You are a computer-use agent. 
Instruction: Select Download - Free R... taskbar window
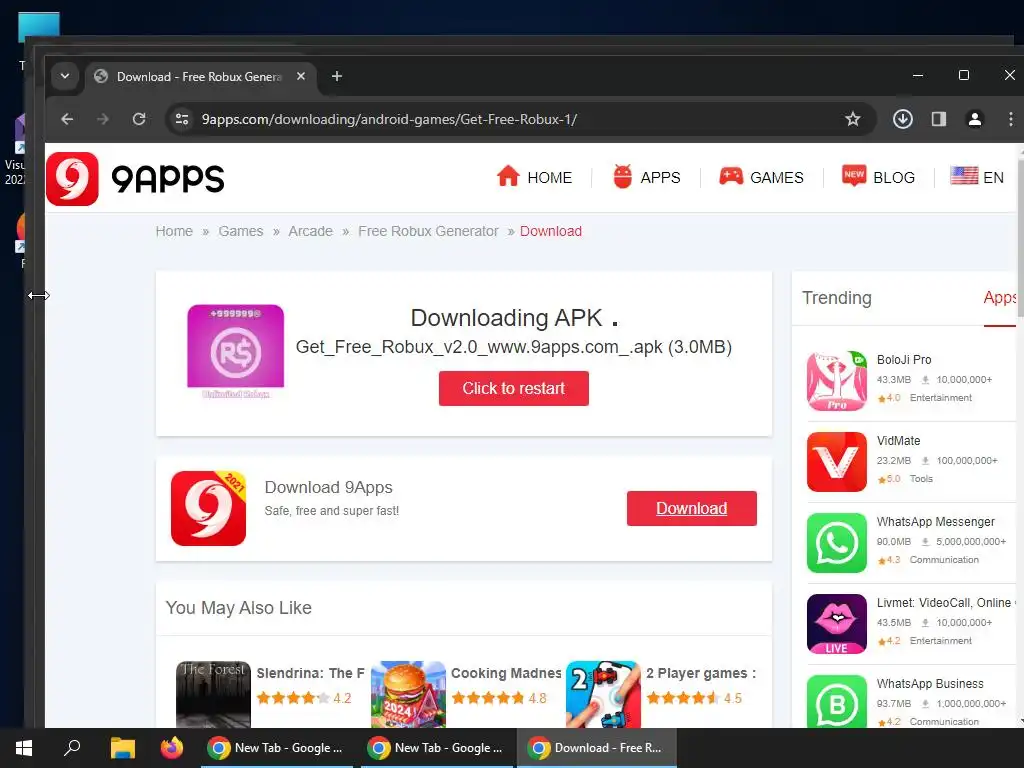pos(597,748)
